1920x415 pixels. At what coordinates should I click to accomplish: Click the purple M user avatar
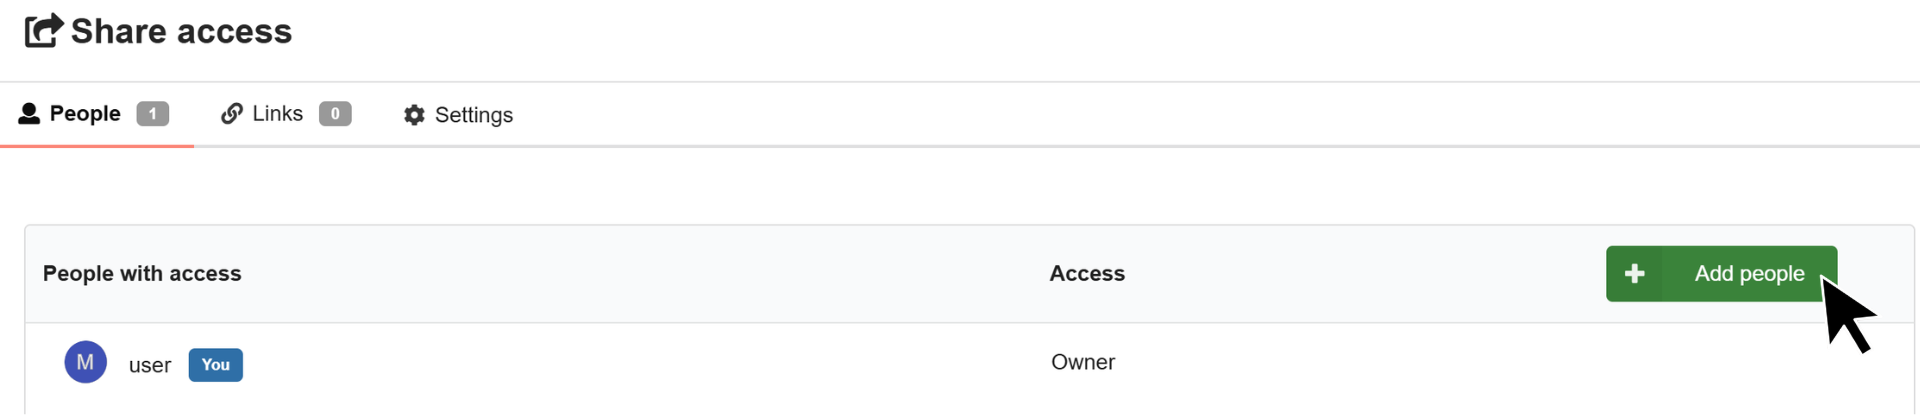pos(86,362)
